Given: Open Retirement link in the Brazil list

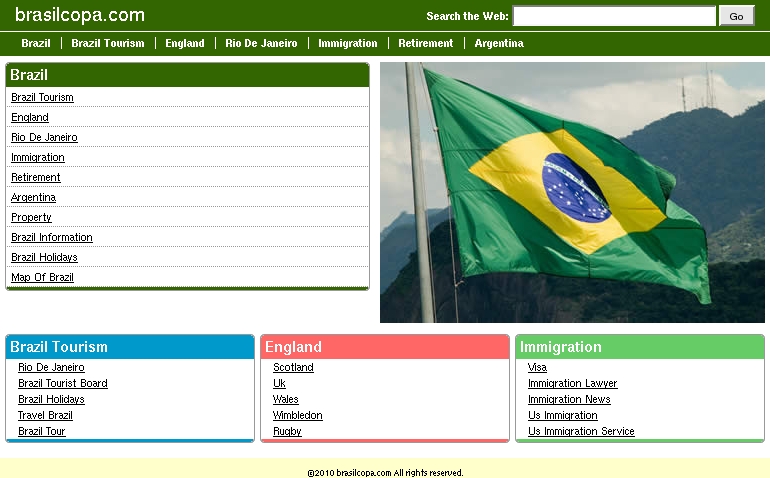Looking at the screenshot, I should click(x=36, y=177).
